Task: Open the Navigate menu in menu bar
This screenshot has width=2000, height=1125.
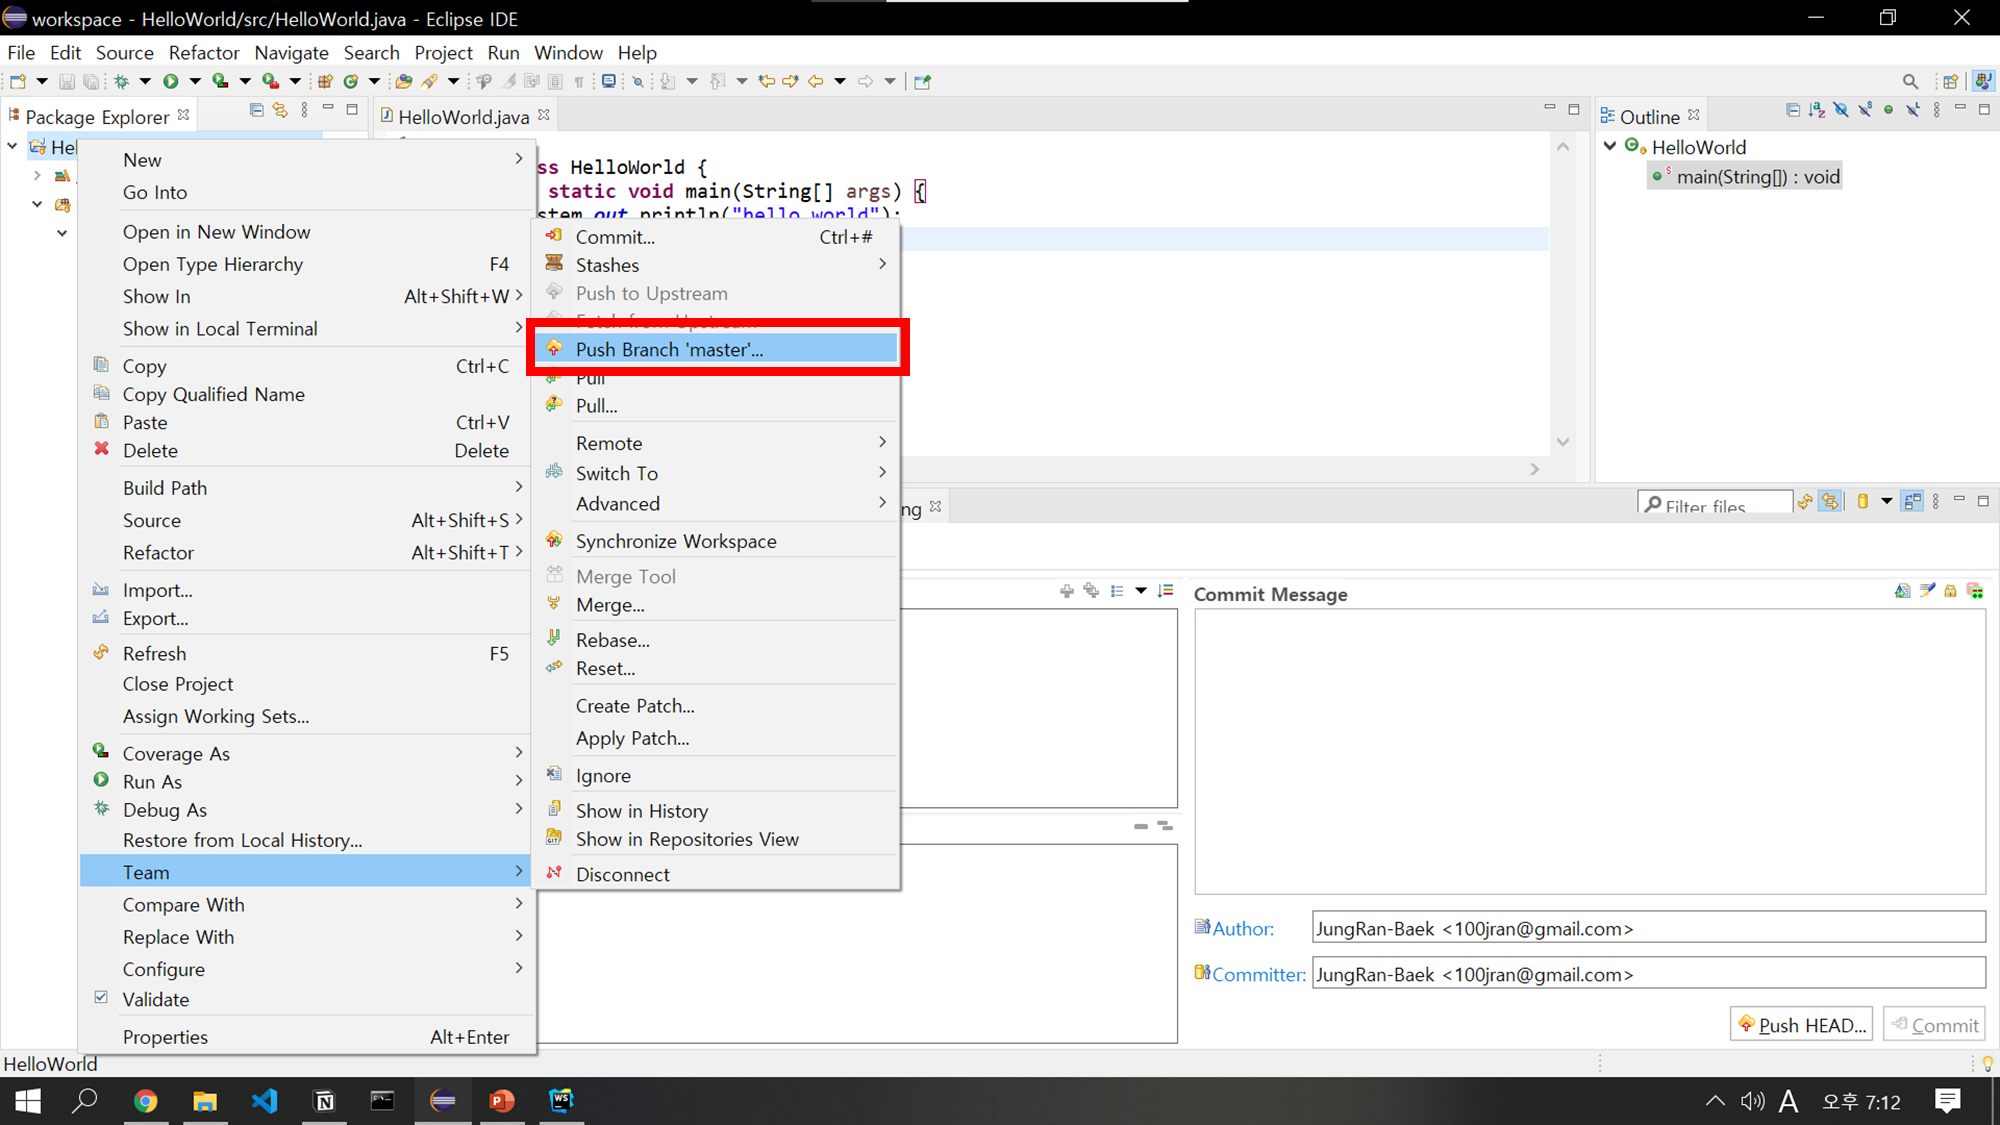Action: pos(291,53)
